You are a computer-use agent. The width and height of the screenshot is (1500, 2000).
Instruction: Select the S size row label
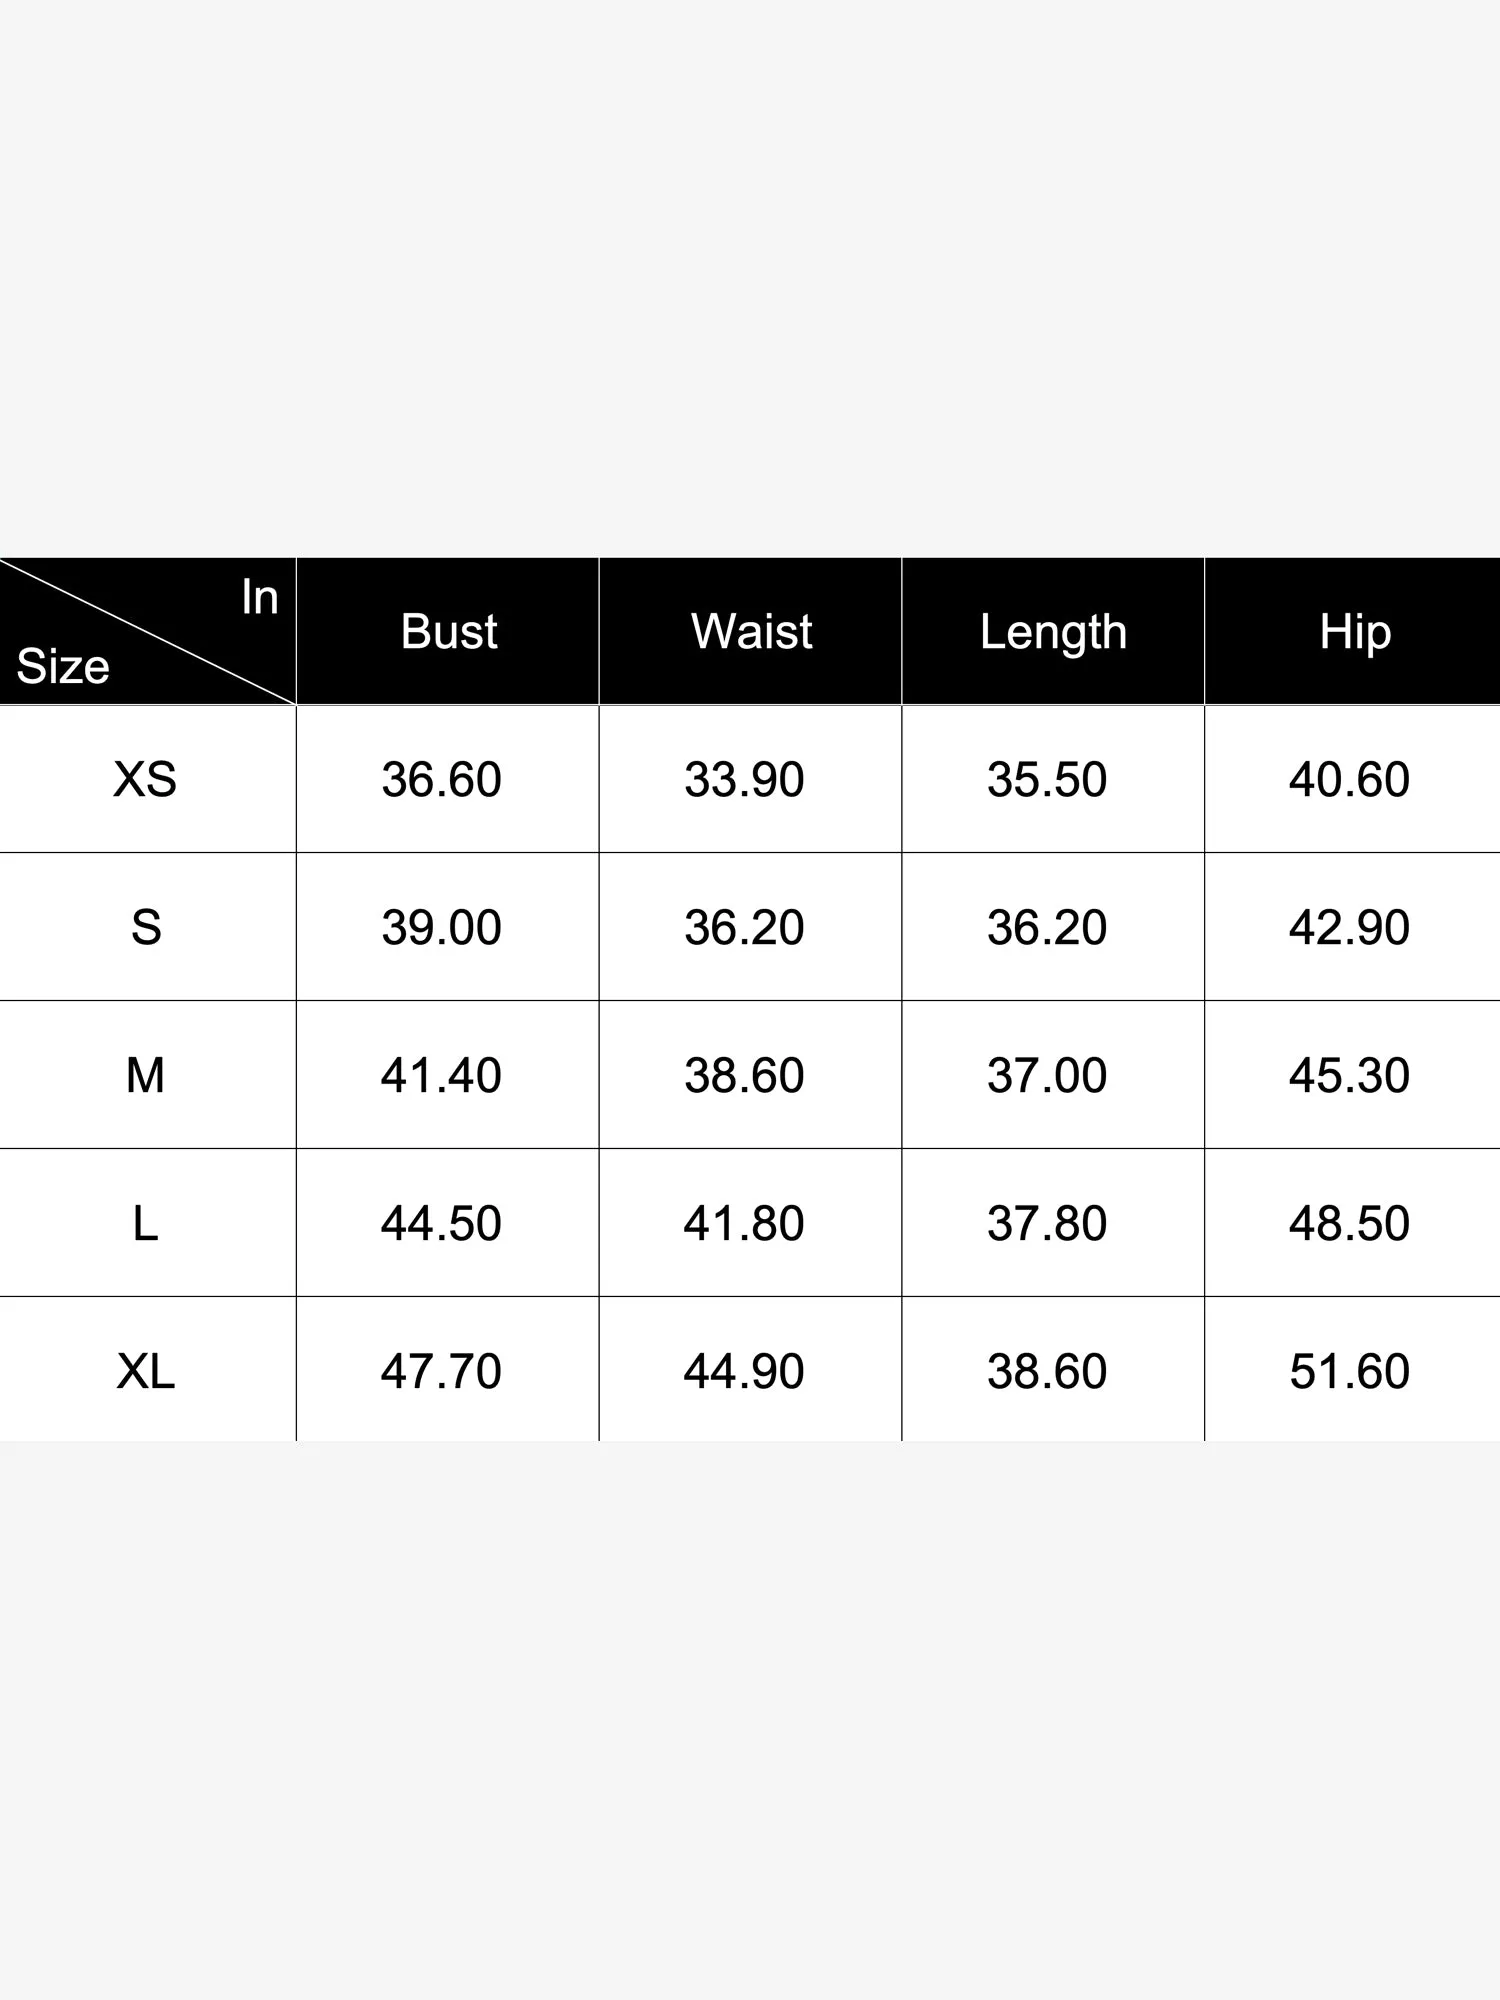(146, 927)
